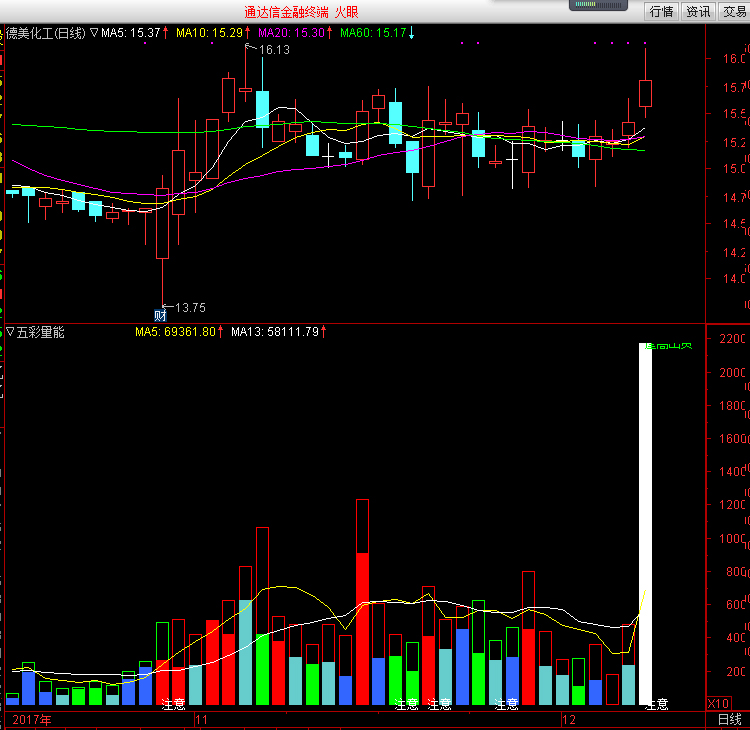Open the 交易 trading button
750x730 pixels.
(x=734, y=11)
